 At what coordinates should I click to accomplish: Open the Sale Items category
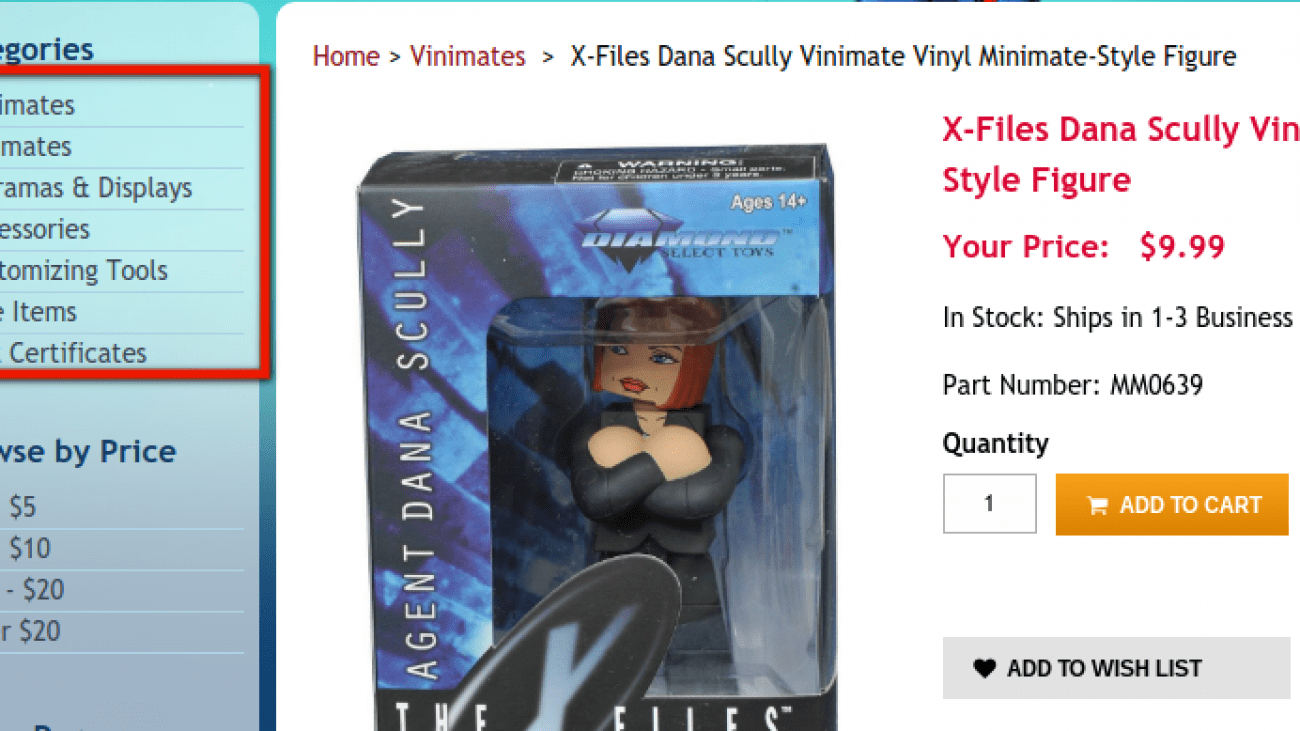[x=38, y=312]
